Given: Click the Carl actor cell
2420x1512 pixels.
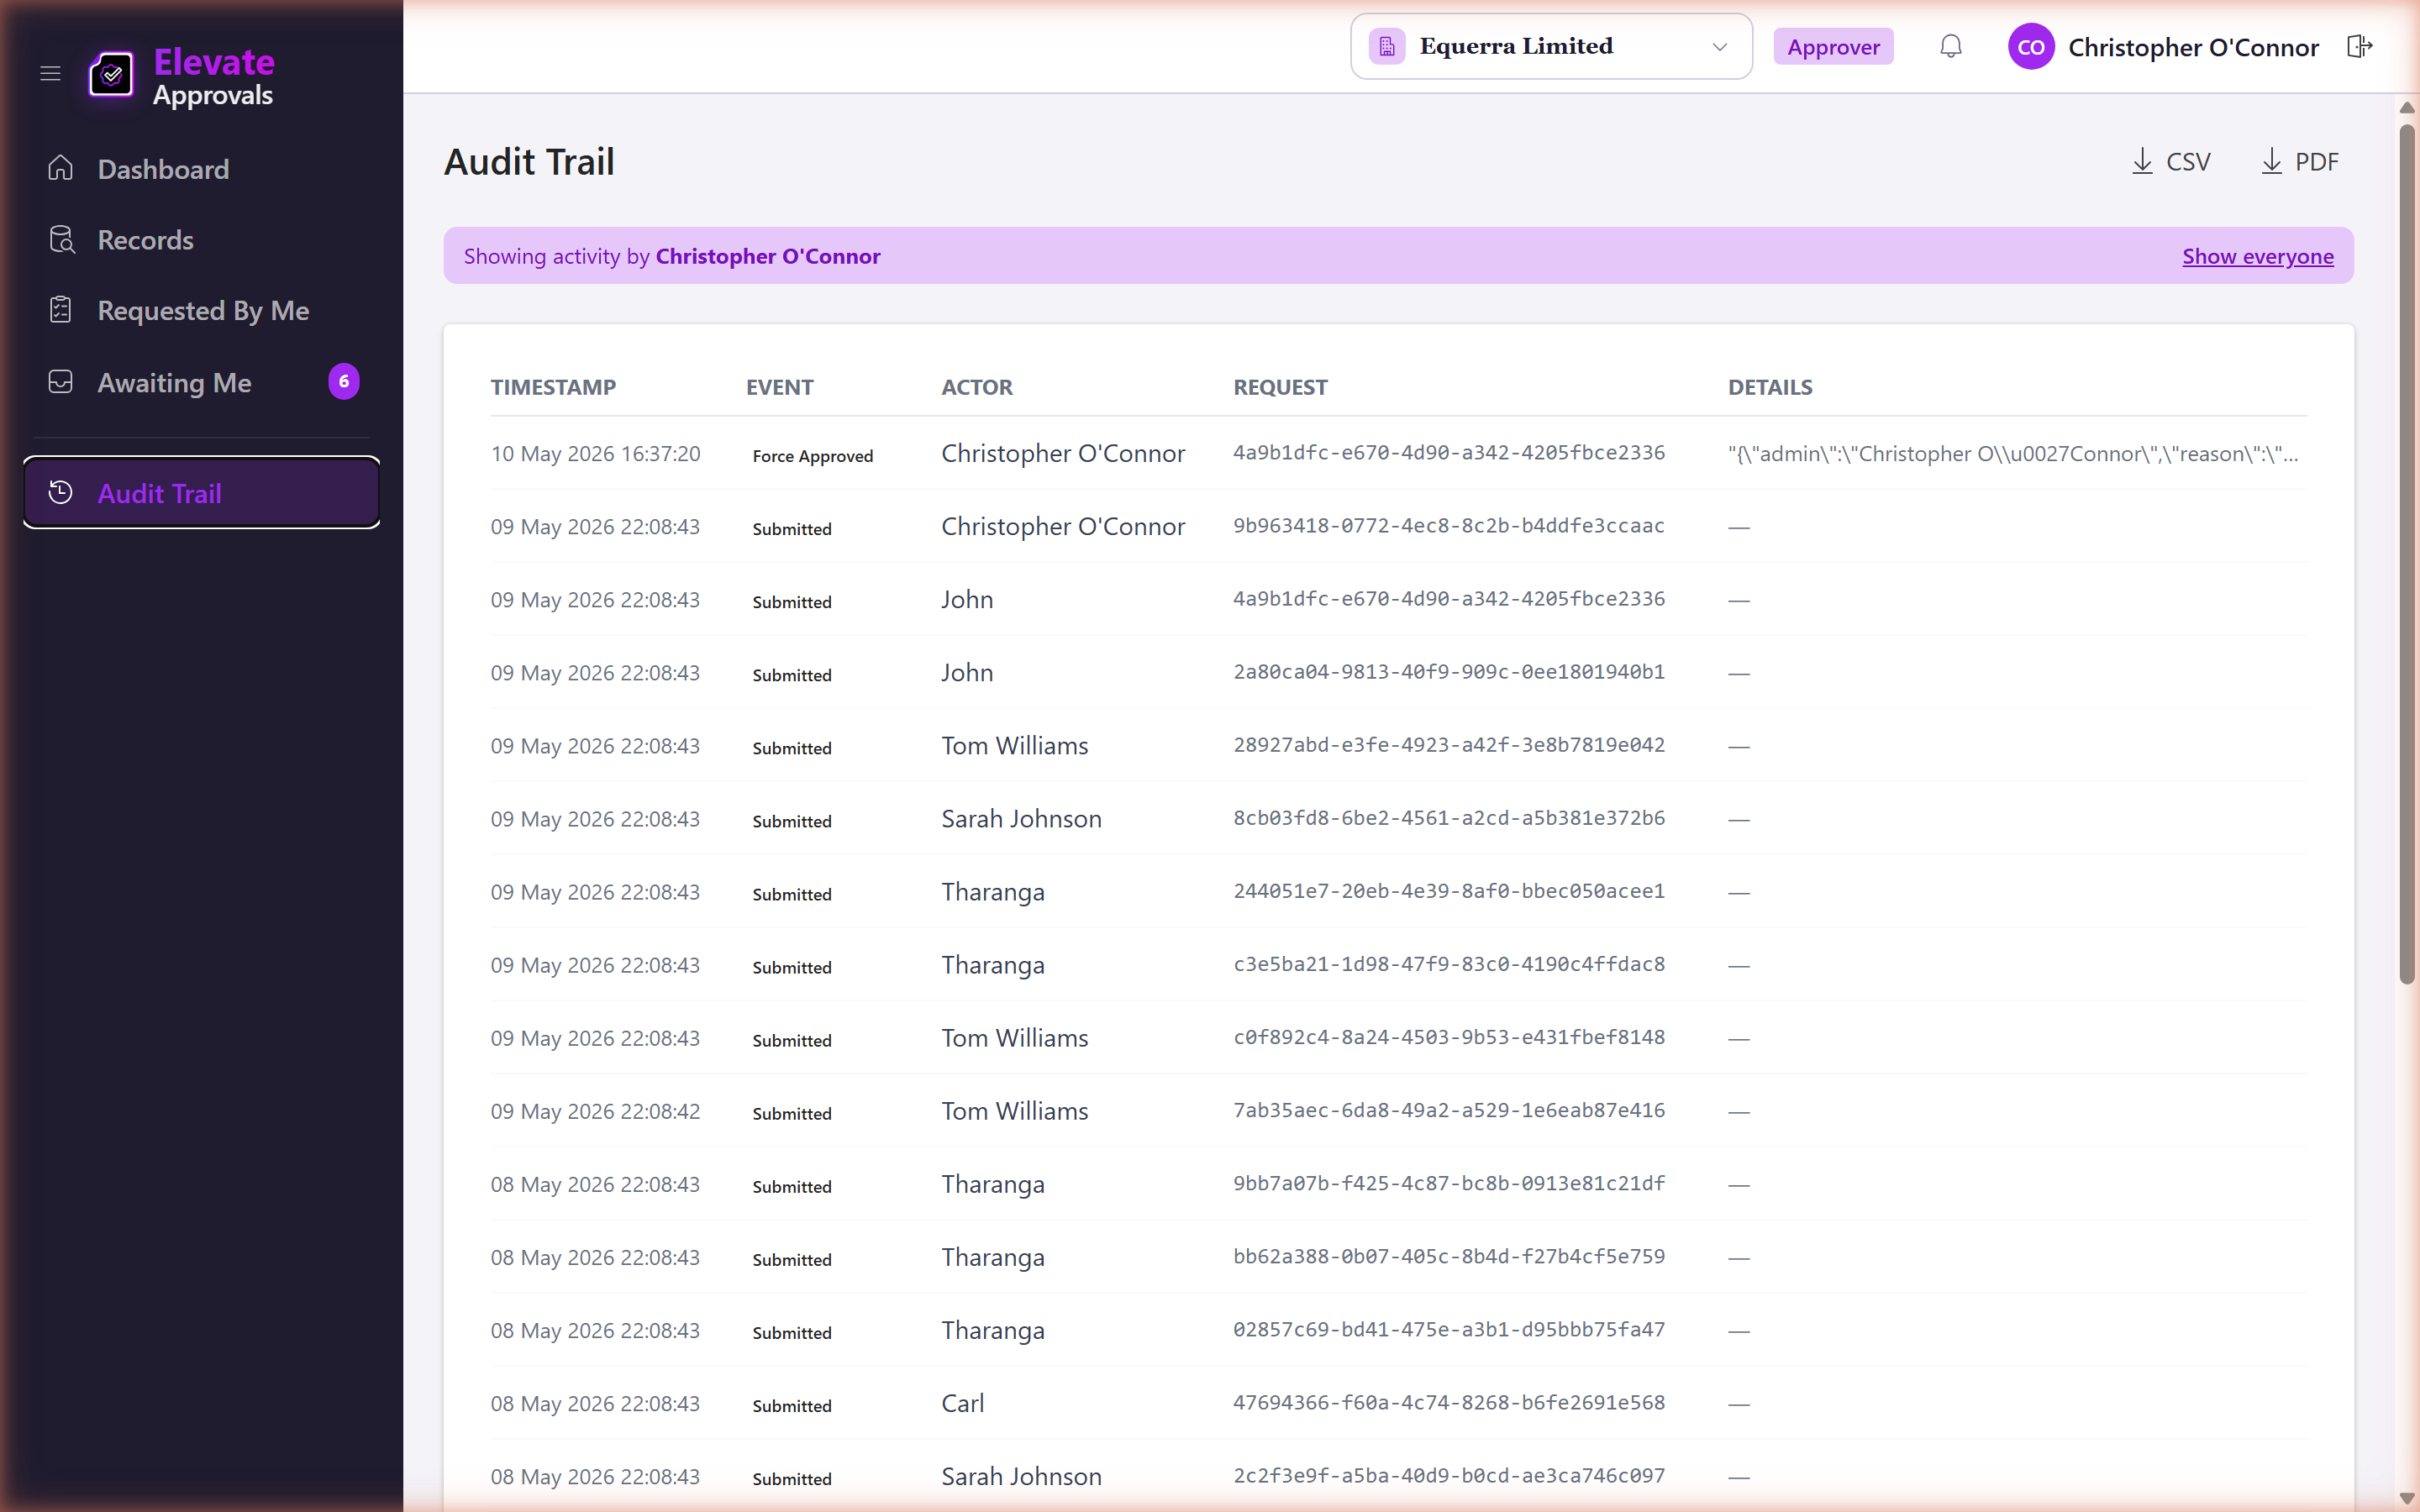Looking at the screenshot, I should 963,1404.
